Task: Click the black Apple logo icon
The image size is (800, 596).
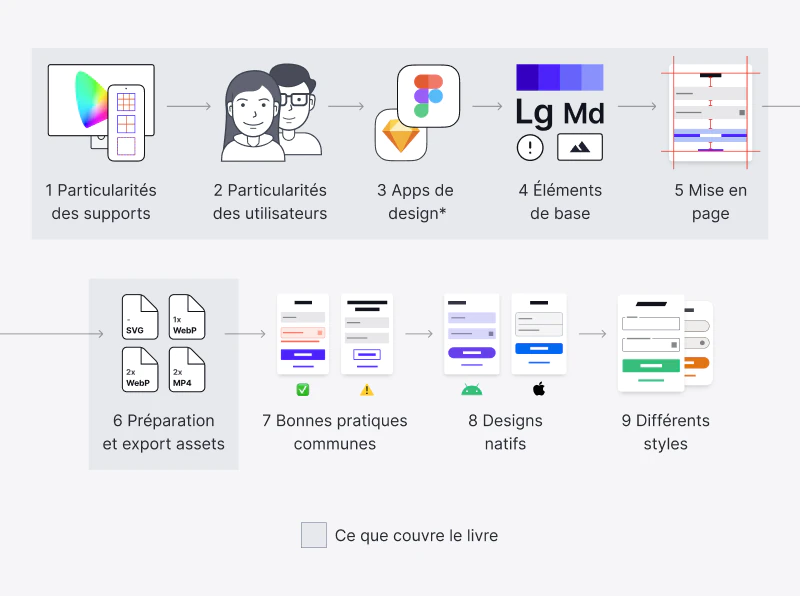Action: 539,389
